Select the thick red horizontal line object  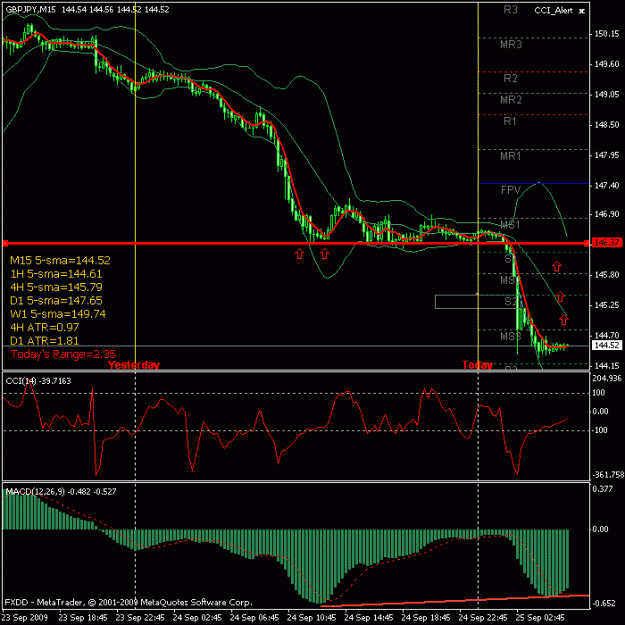point(295,243)
